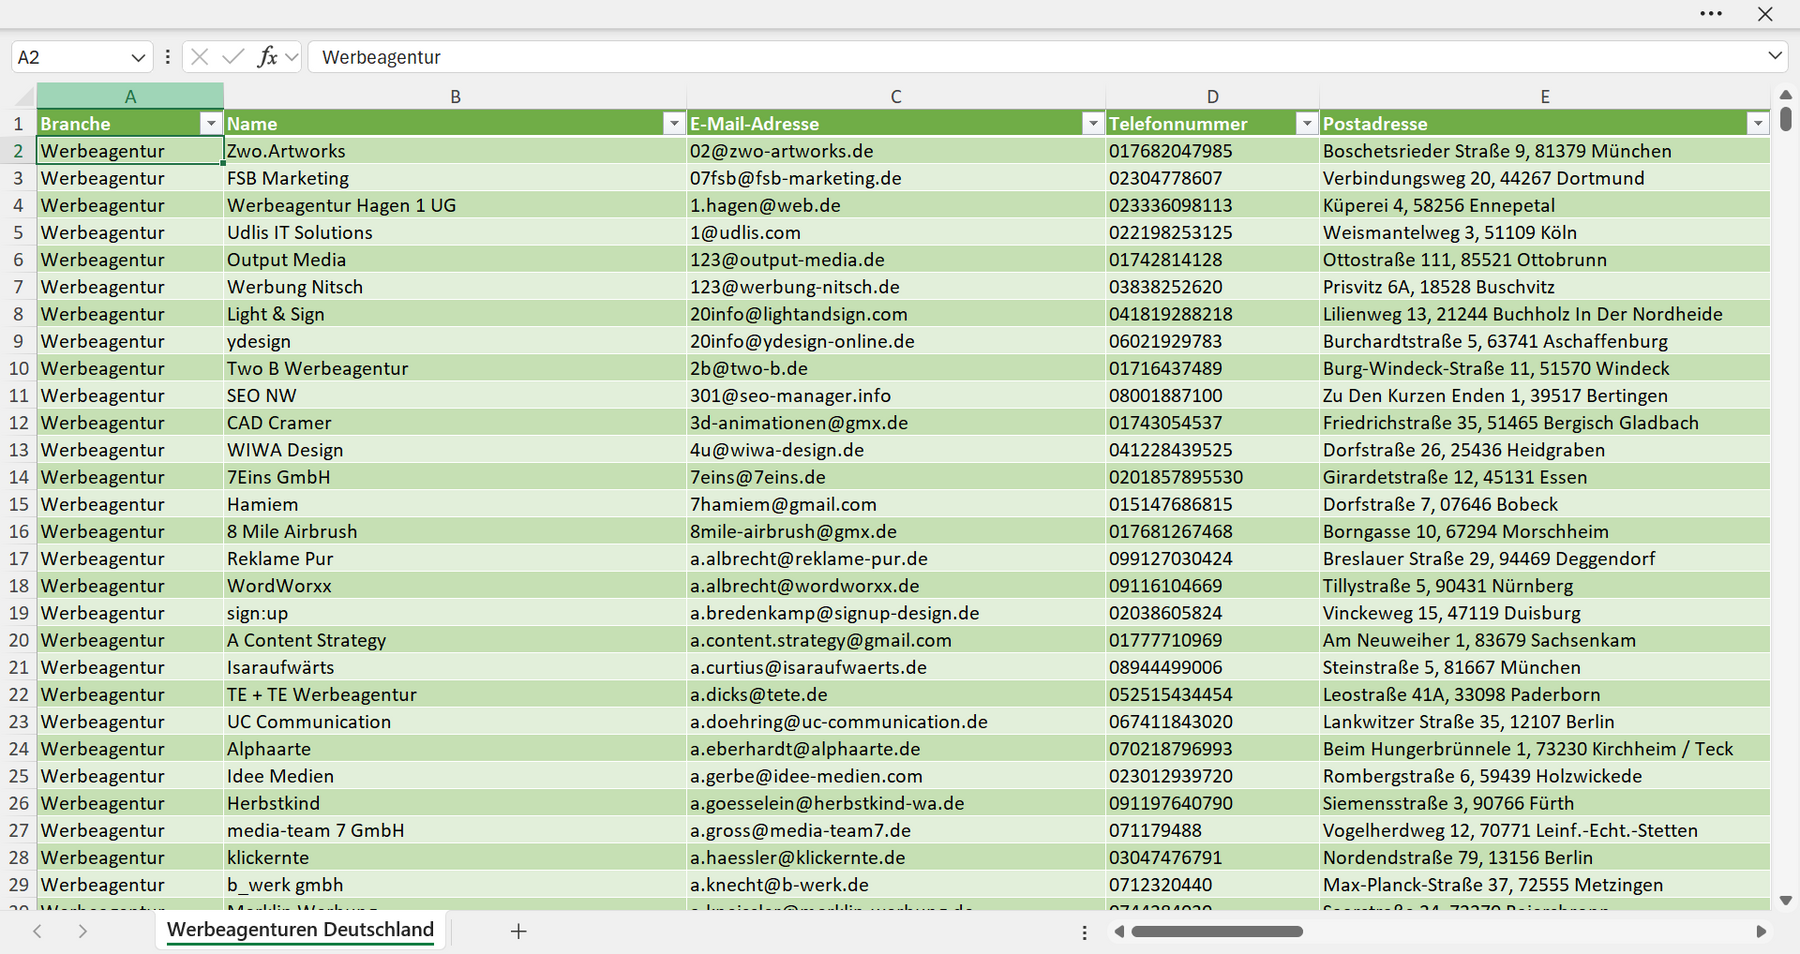
Task: Select address Prisvitz 6A, 18528 Buschvitz
Action: (1545, 287)
